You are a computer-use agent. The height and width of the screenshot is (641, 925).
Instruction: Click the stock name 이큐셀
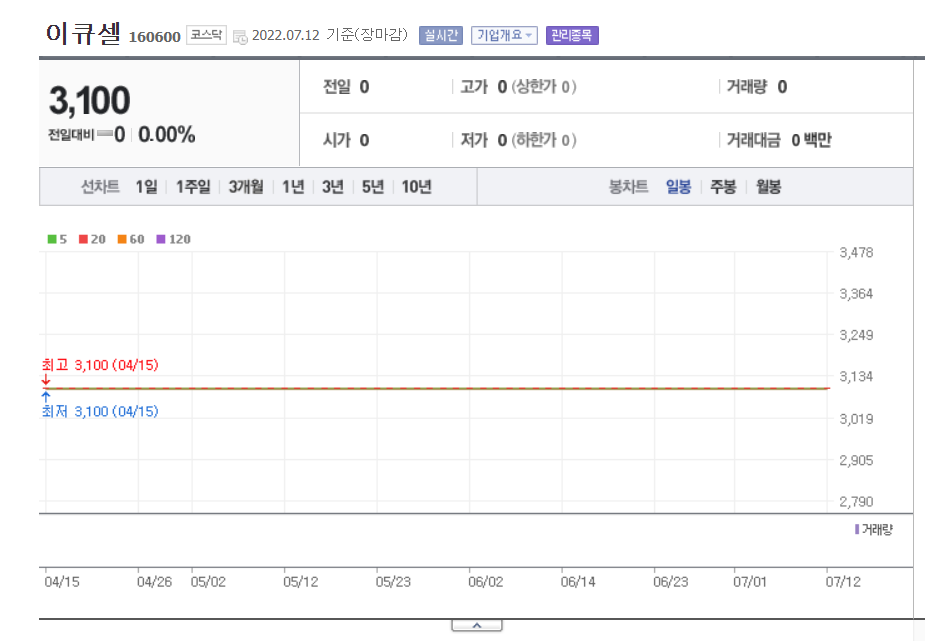coord(83,33)
